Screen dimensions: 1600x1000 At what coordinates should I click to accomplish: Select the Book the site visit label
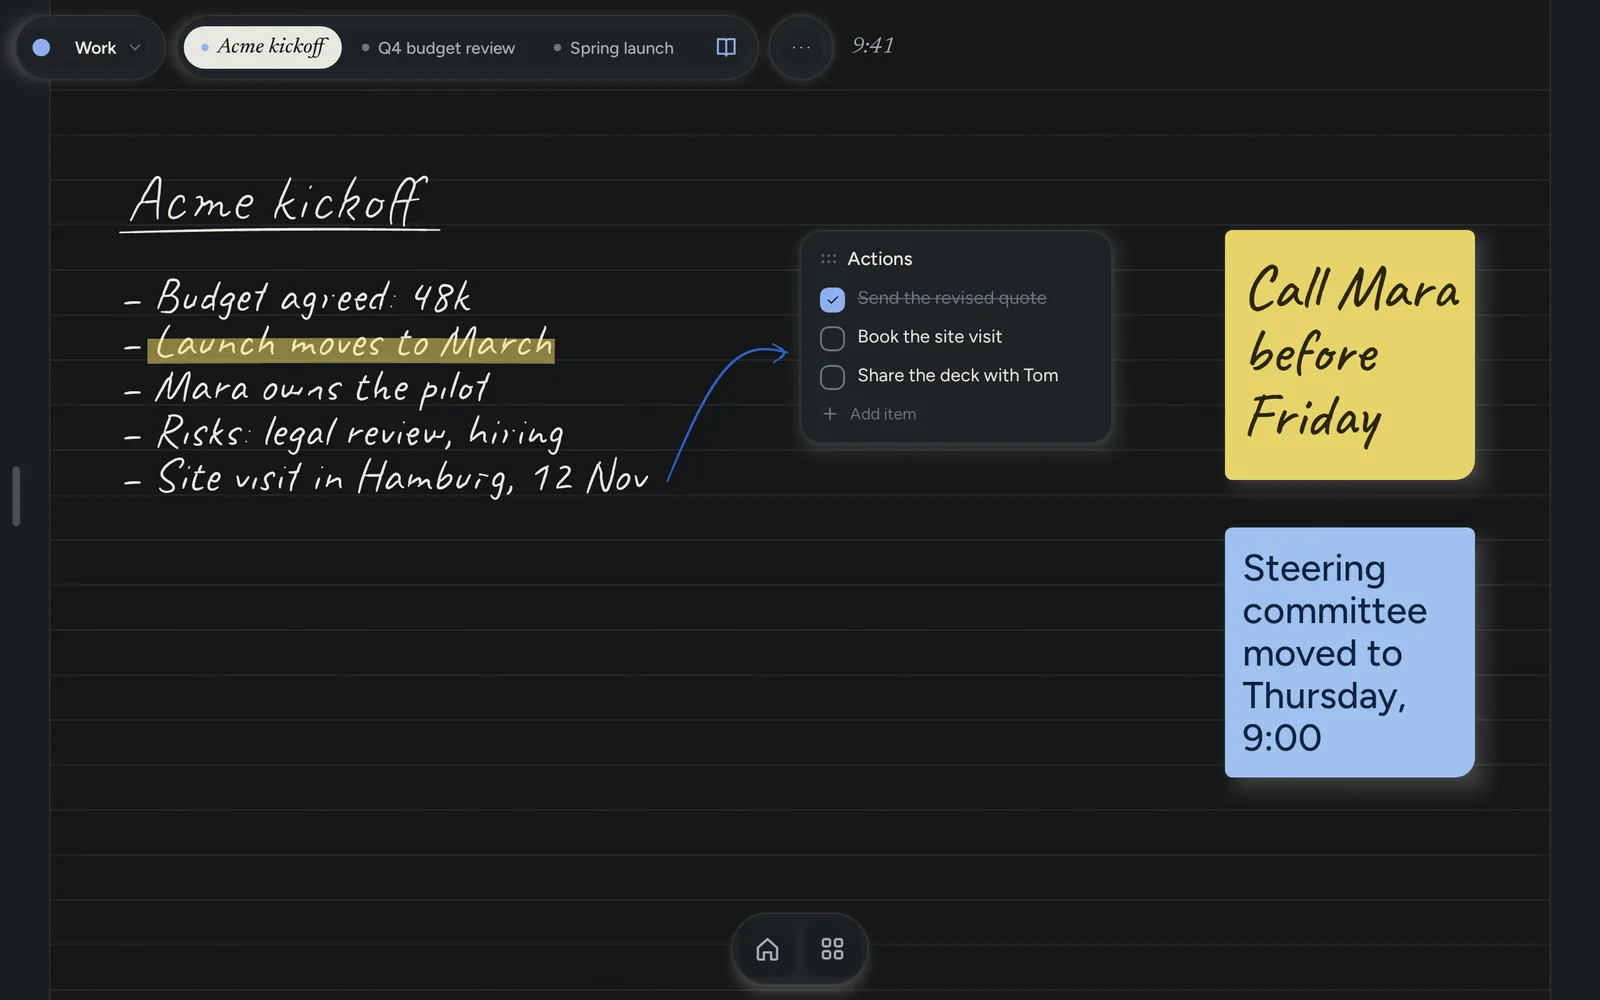point(930,337)
